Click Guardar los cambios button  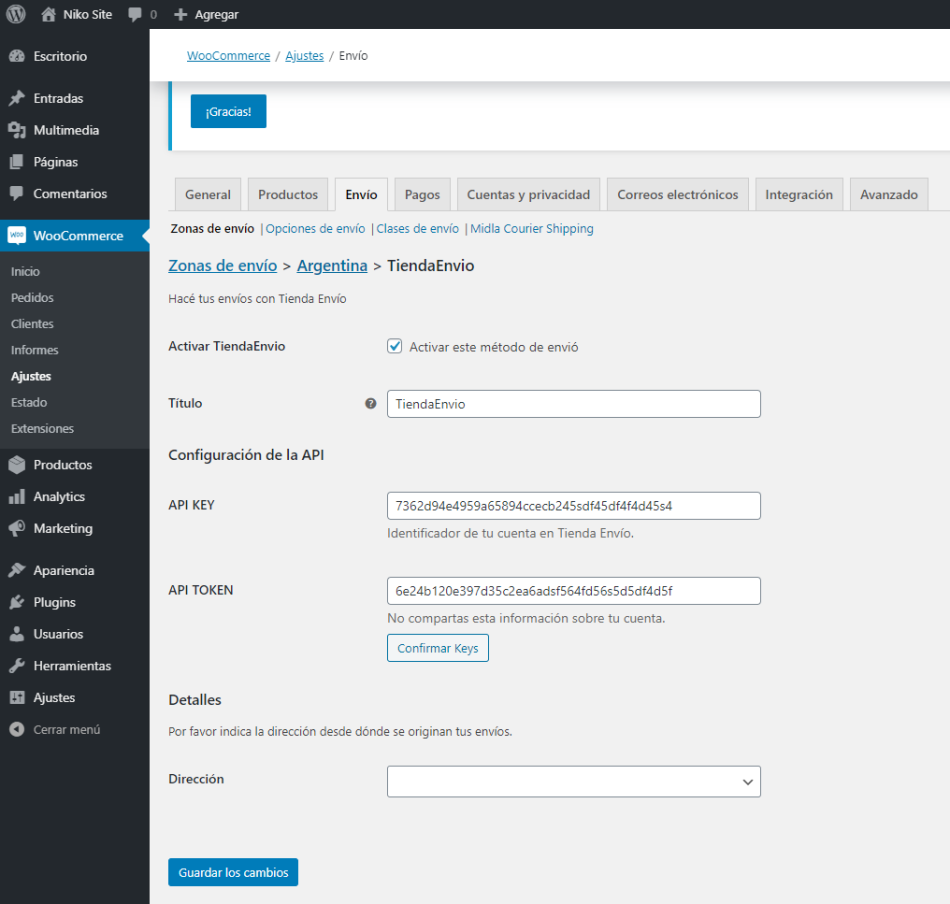[x=233, y=872]
